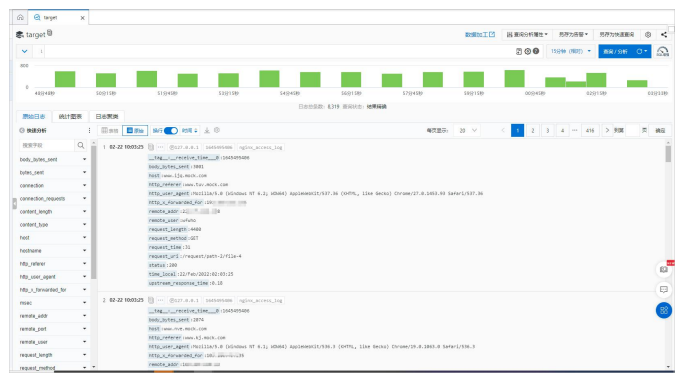
Task: Open the rows per page 20 dropdown
Action: tap(467, 130)
